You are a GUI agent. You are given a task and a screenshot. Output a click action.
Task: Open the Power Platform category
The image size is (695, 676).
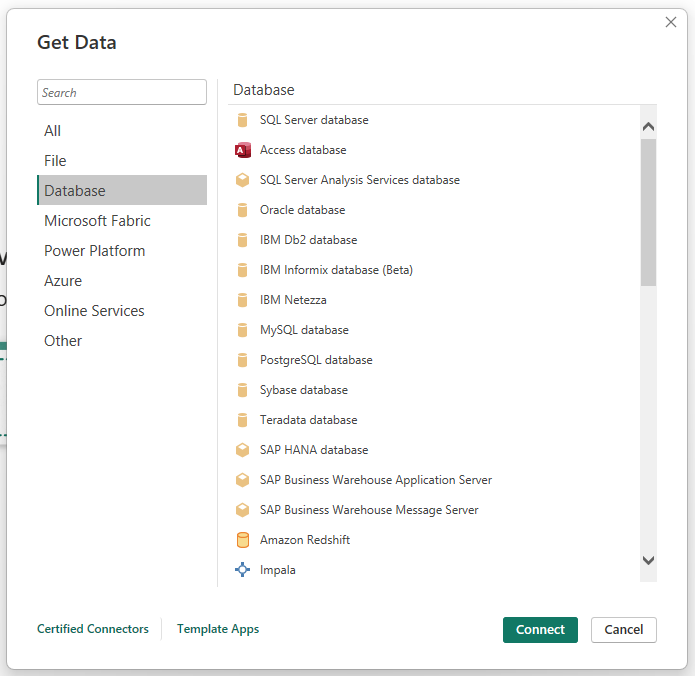(122, 251)
